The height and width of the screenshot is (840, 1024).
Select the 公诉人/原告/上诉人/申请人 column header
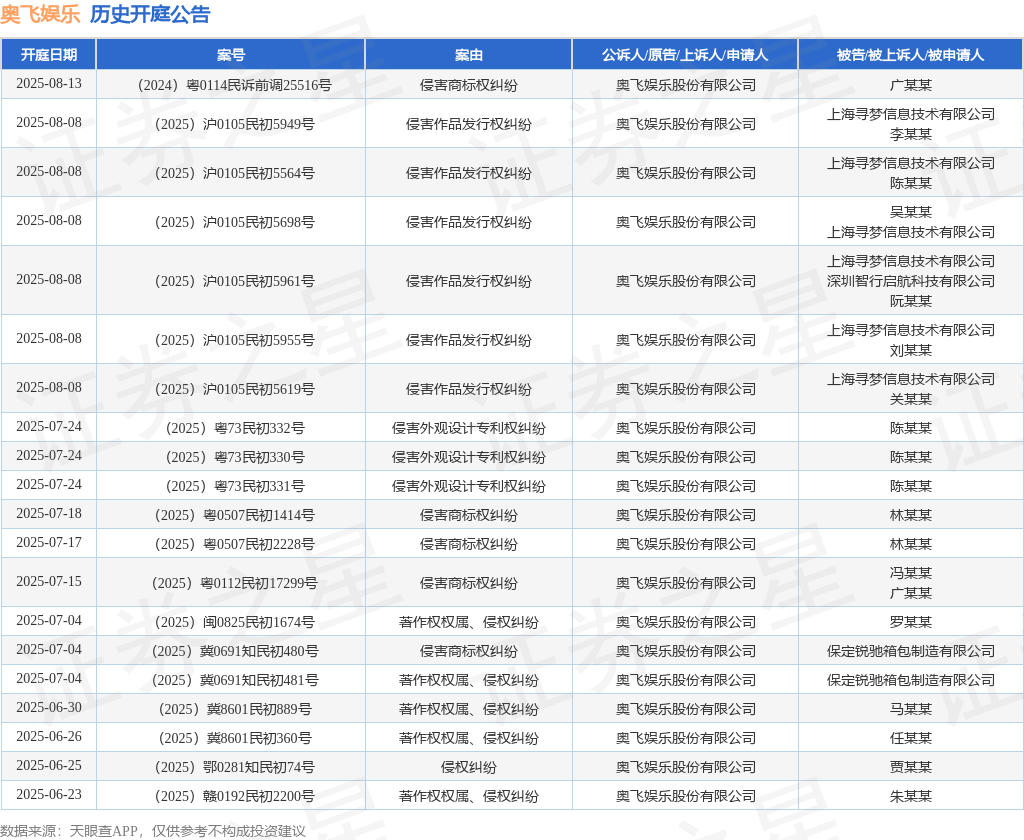tap(685, 55)
